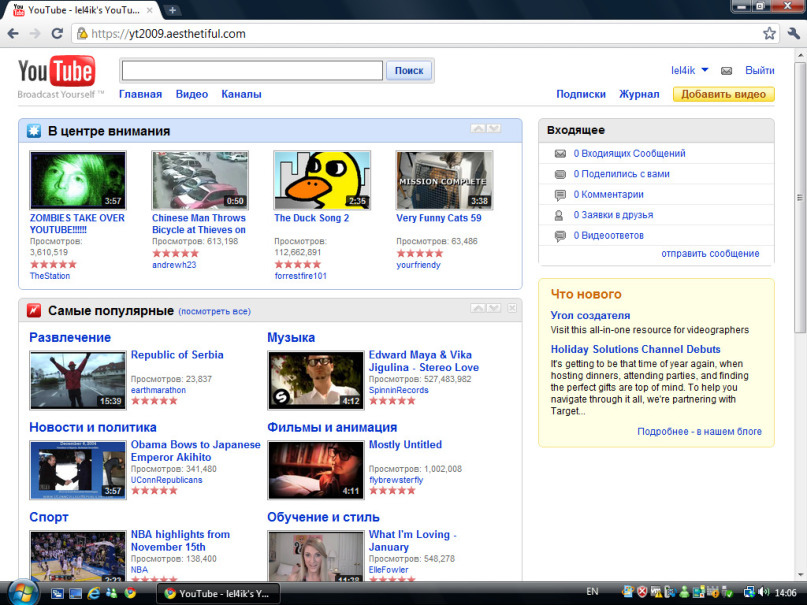The height and width of the screenshot is (605, 807).
Task: Open the Obama Bows to Japanese Emperor title
Action: click(x=196, y=451)
